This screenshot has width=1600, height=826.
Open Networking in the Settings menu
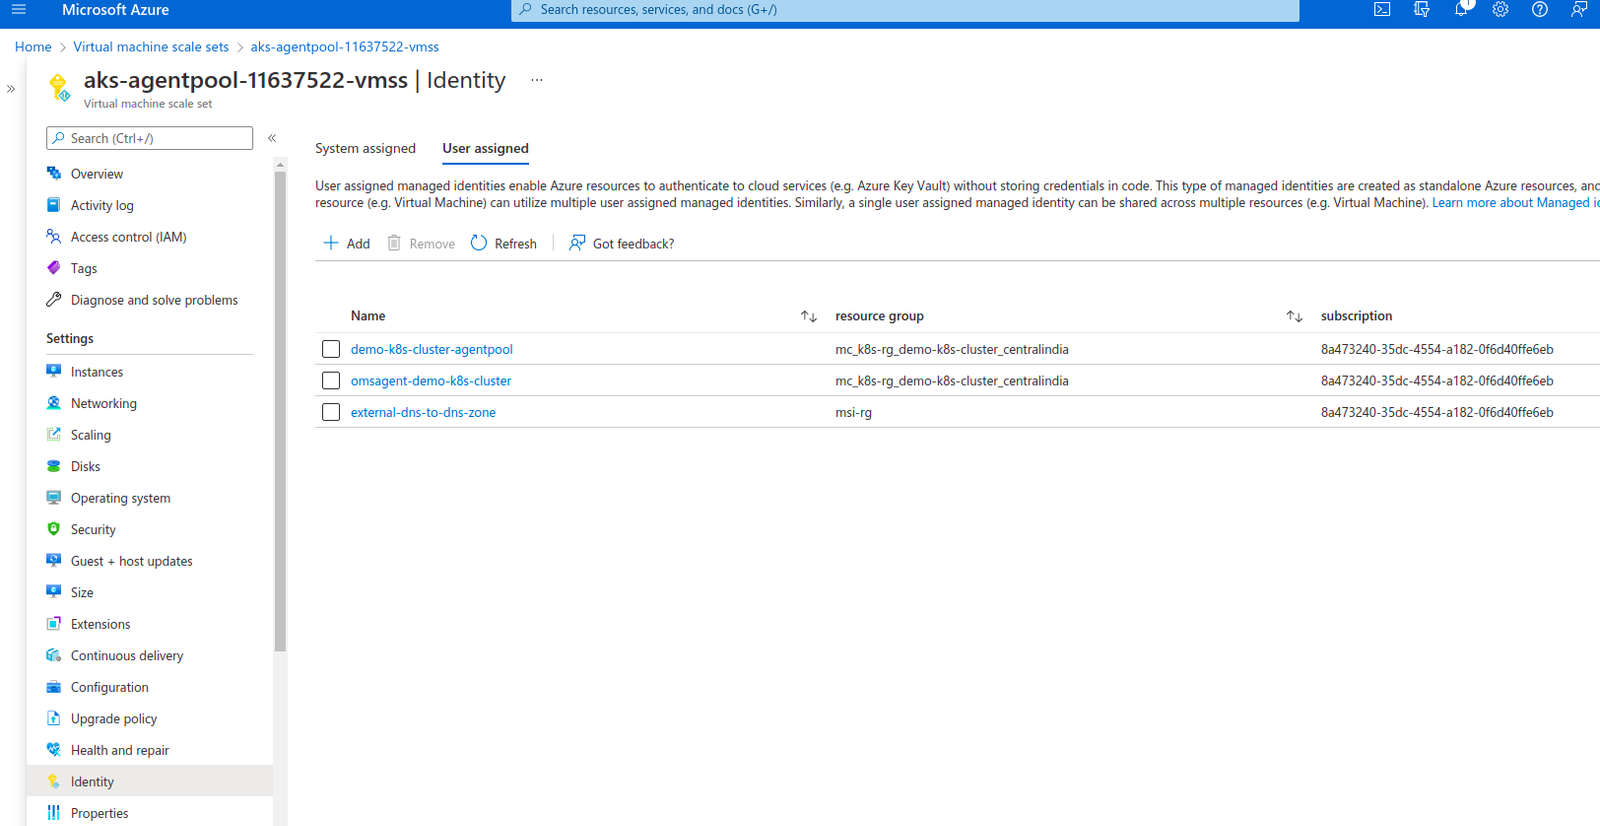pos(104,403)
